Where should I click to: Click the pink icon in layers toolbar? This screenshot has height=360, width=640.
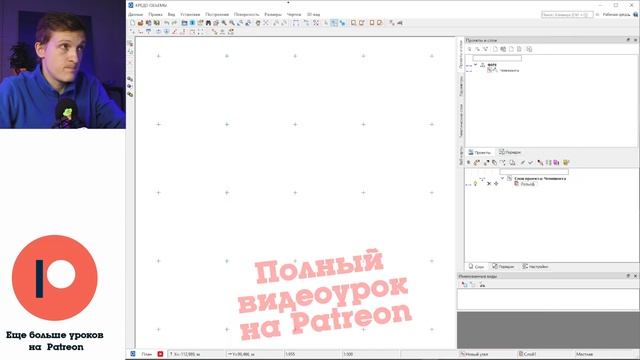(556, 162)
